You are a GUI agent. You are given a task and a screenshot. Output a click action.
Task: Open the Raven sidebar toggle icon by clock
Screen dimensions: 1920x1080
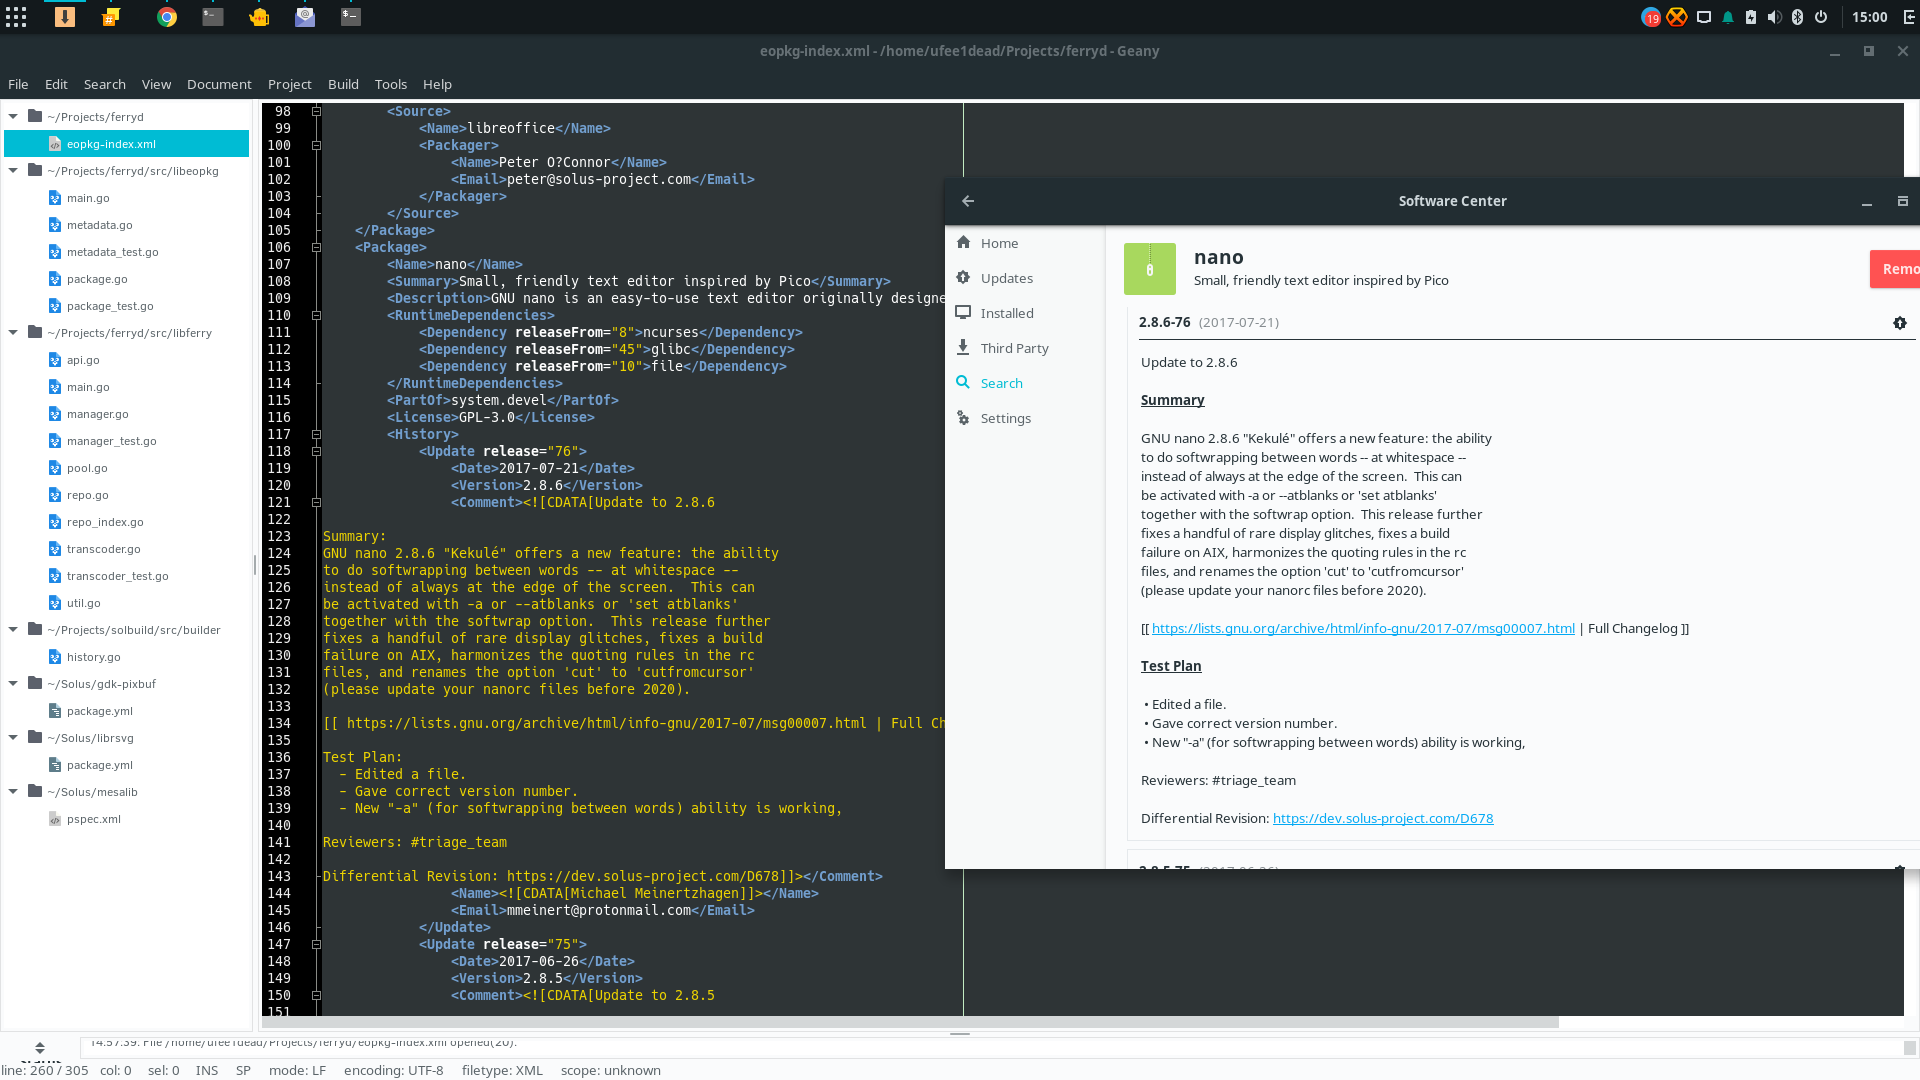pos(1908,17)
